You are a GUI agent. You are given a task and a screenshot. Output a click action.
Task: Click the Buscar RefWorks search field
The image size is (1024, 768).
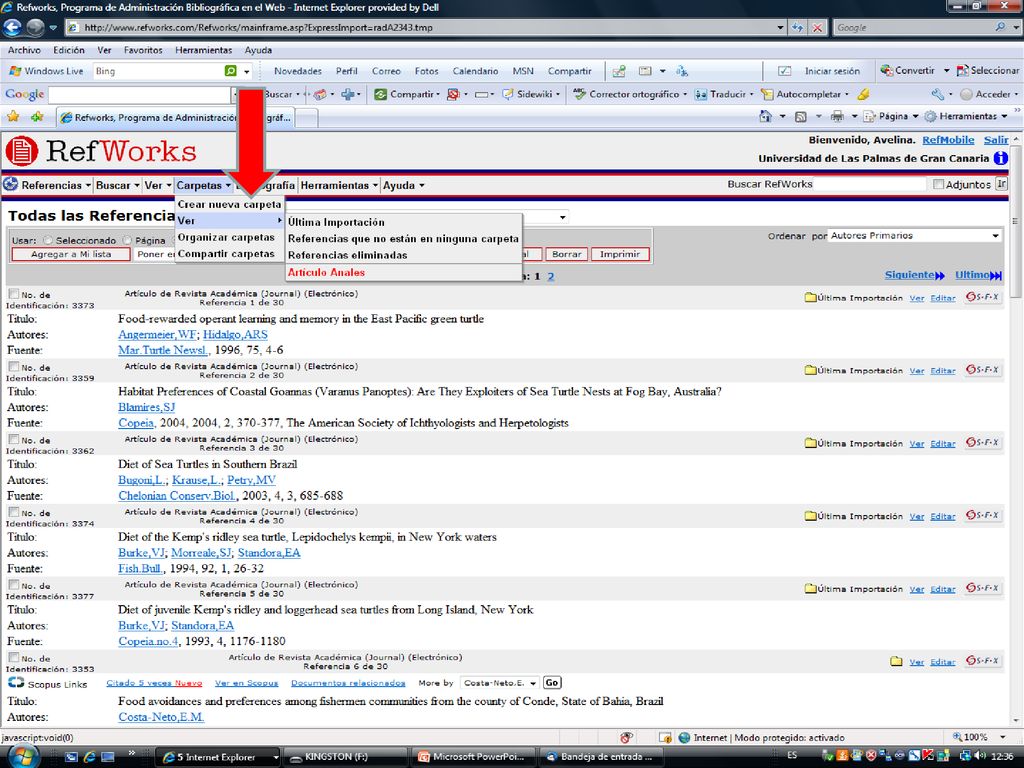tap(870, 184)
